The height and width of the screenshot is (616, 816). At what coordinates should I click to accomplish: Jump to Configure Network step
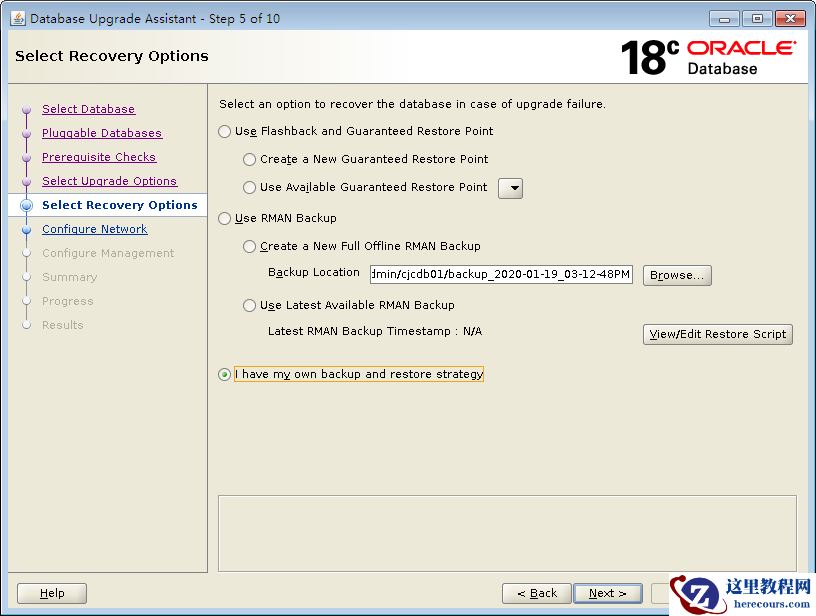tap(95, 229)
